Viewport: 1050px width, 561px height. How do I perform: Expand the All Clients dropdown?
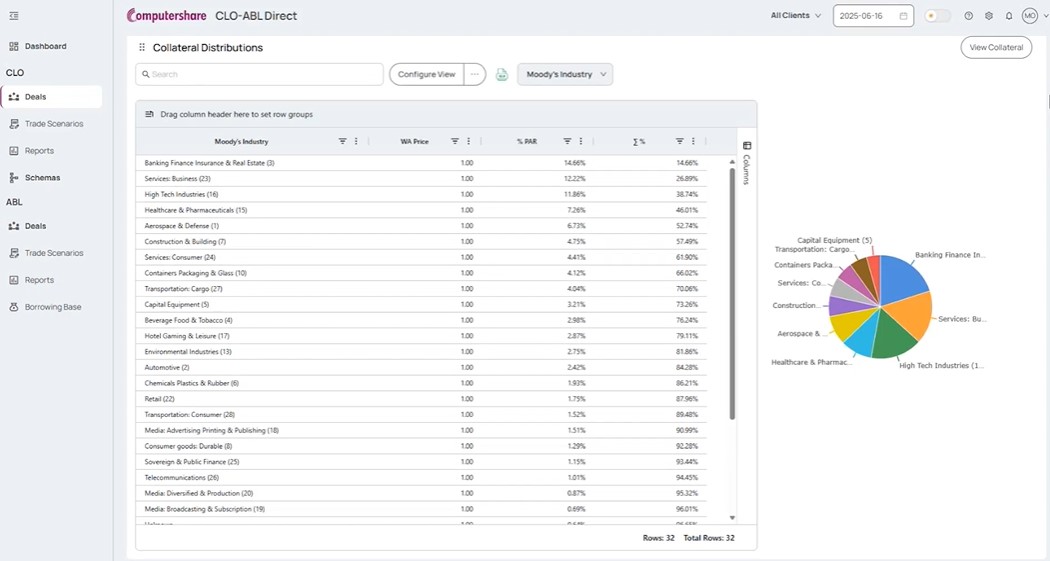tap(796, 16)
